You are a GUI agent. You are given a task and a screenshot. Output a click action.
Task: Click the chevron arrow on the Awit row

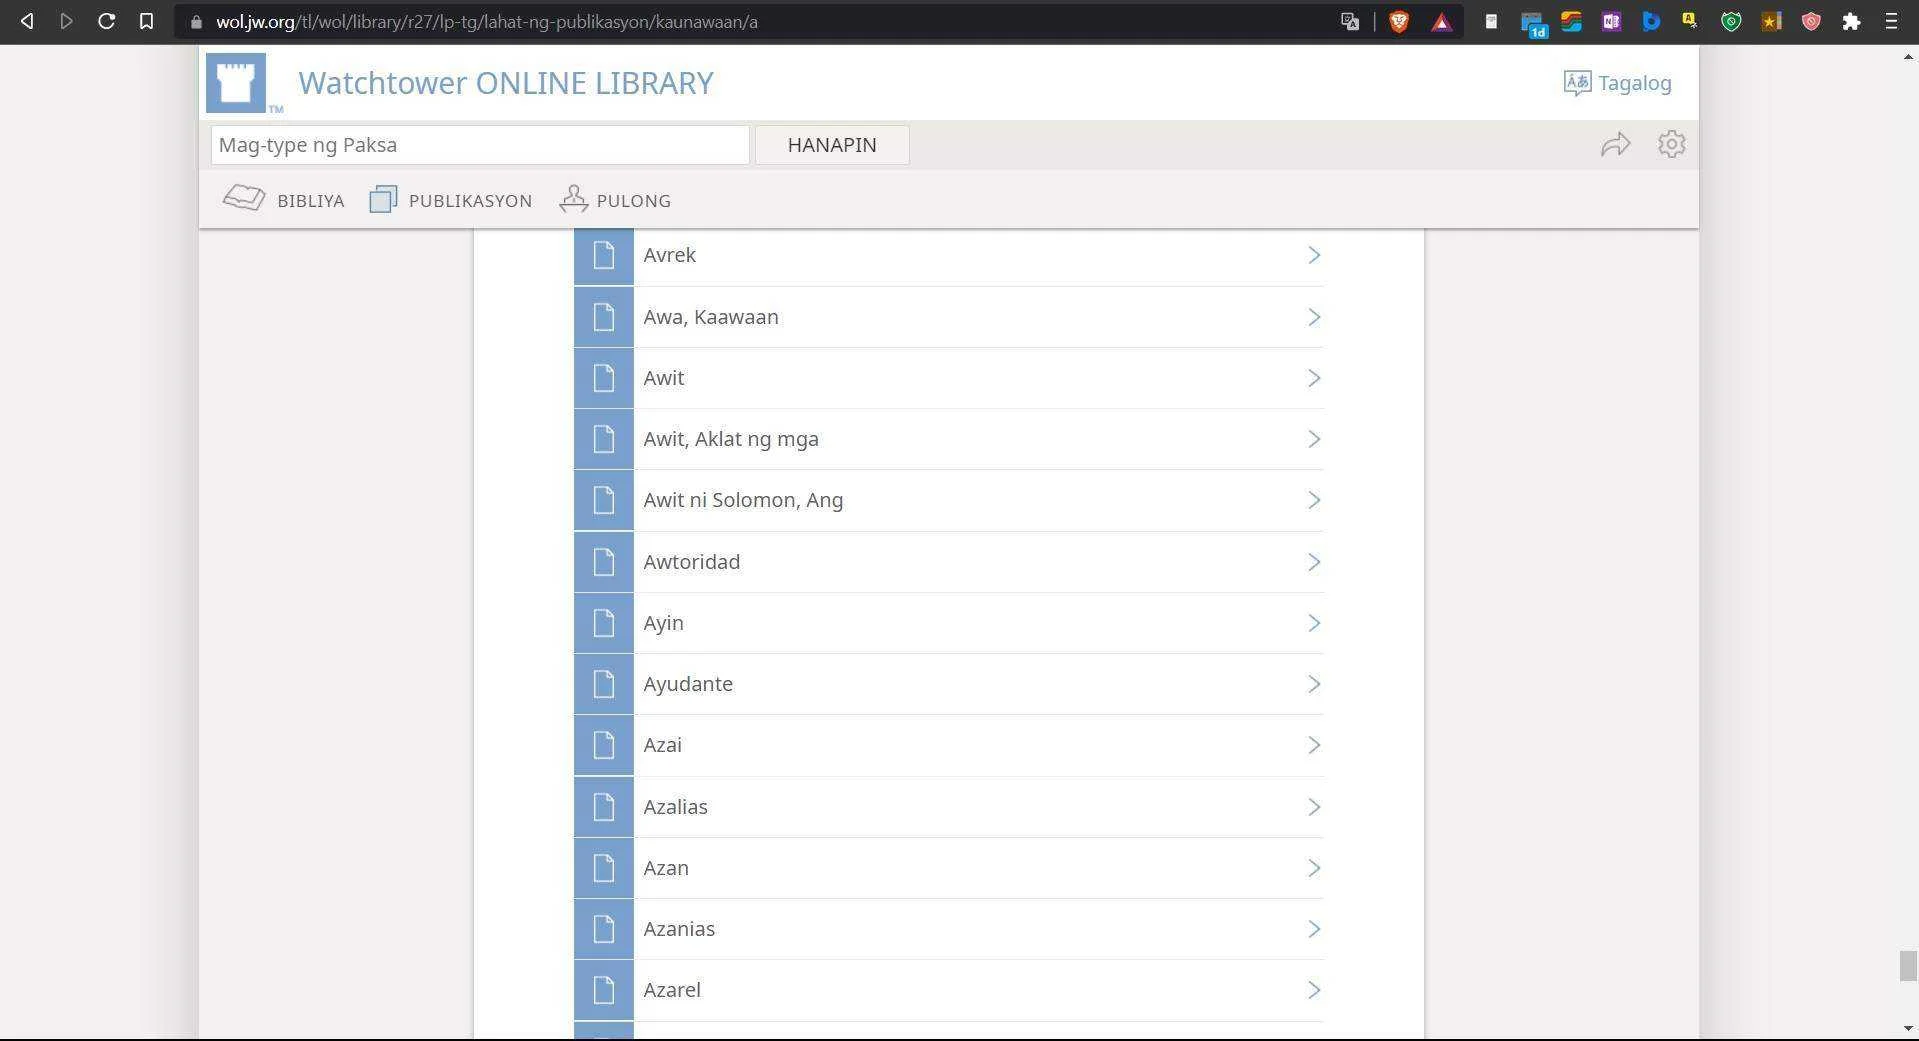pos(1314,378)
